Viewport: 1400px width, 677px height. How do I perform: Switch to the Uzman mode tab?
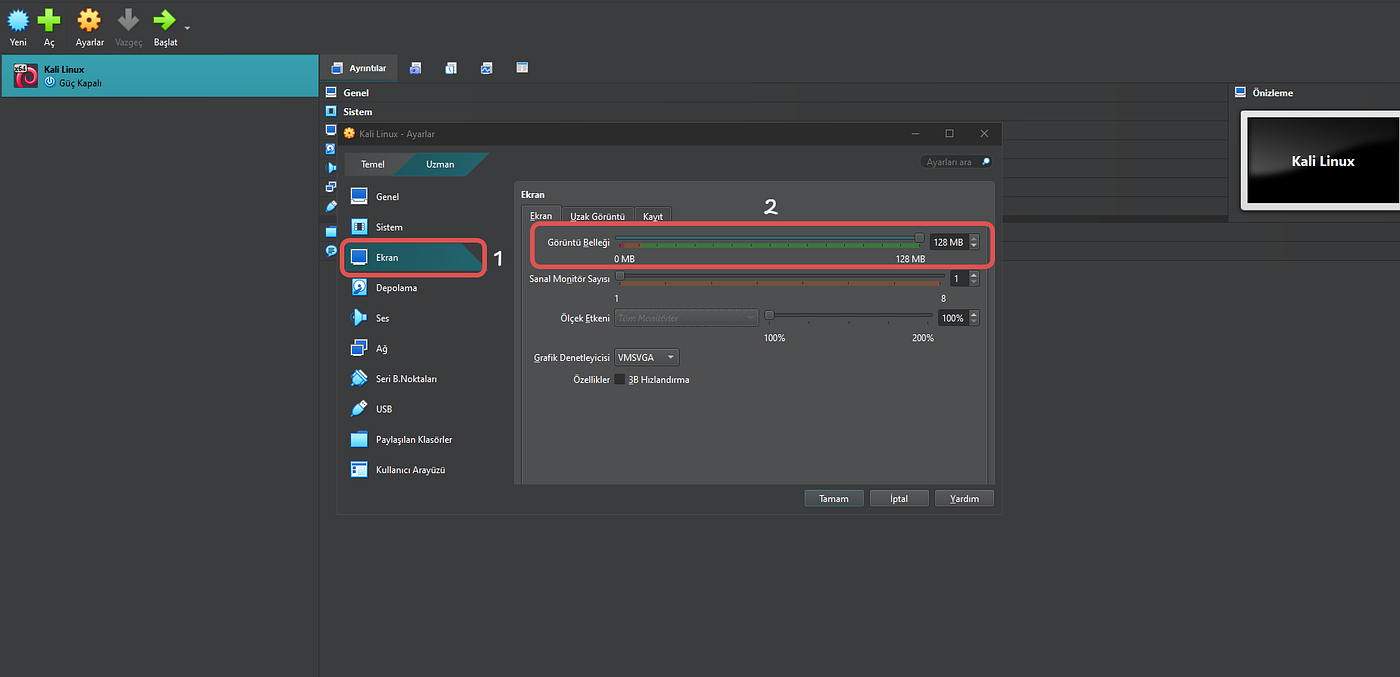point(440,164)
